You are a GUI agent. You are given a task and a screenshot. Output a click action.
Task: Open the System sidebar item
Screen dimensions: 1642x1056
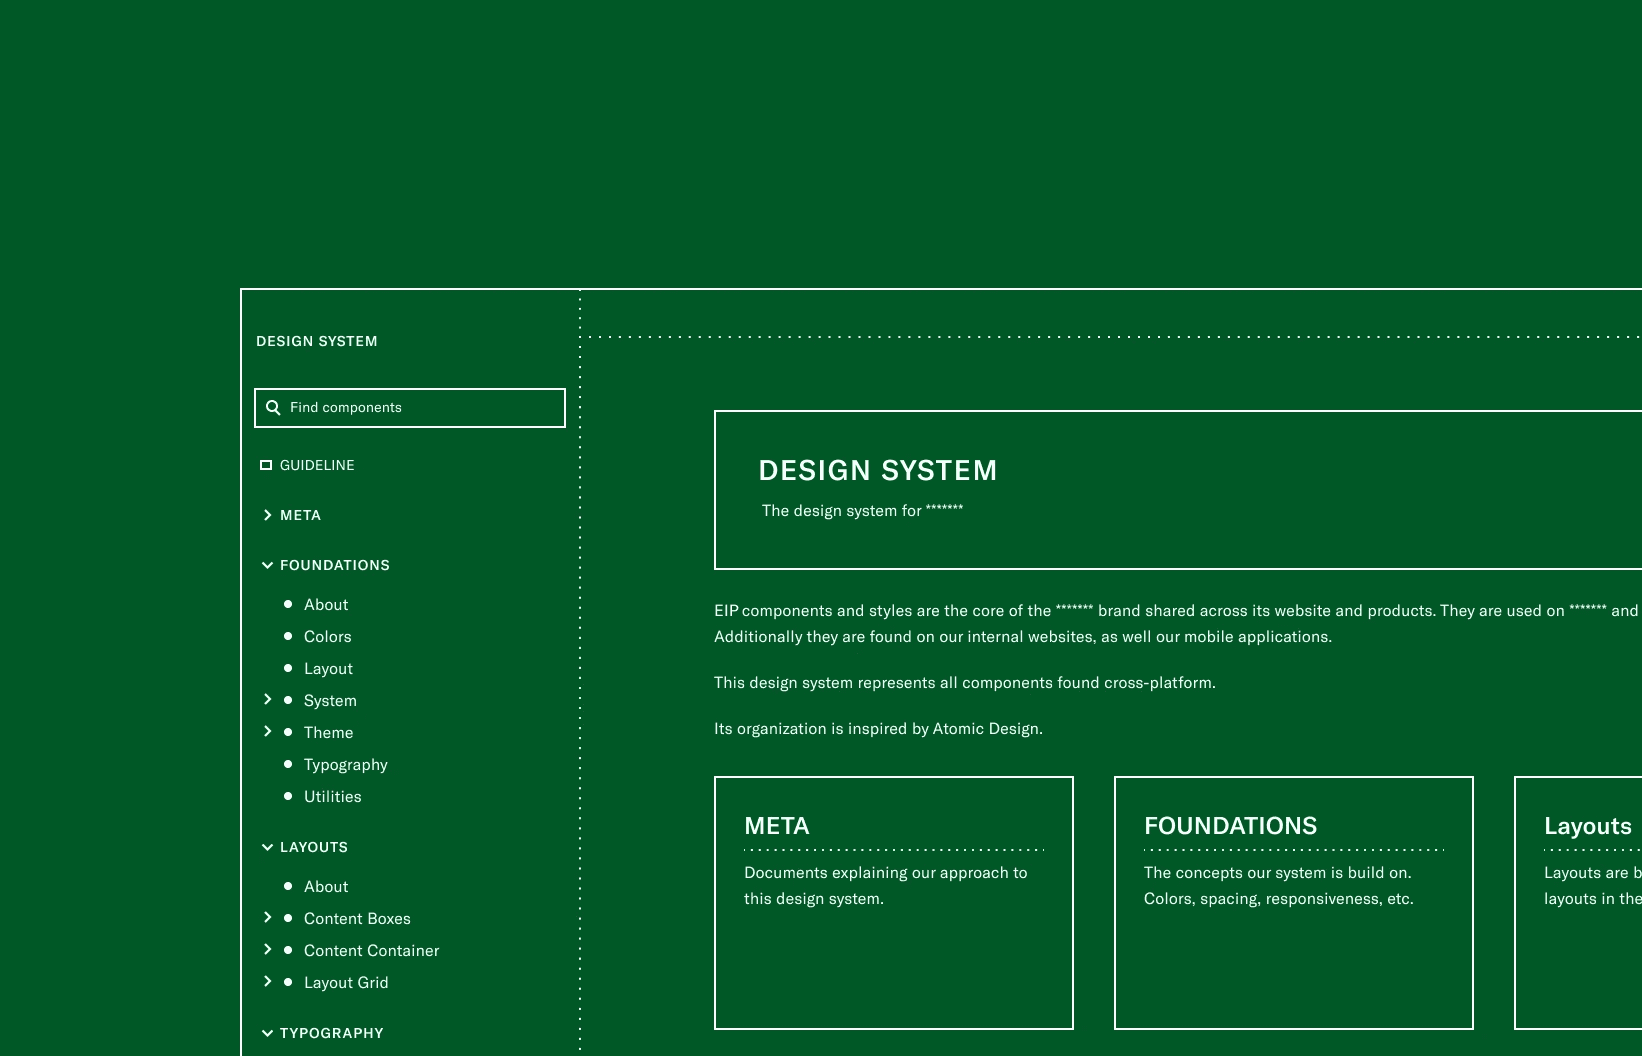pyautogui.click(x=330, y=701)
